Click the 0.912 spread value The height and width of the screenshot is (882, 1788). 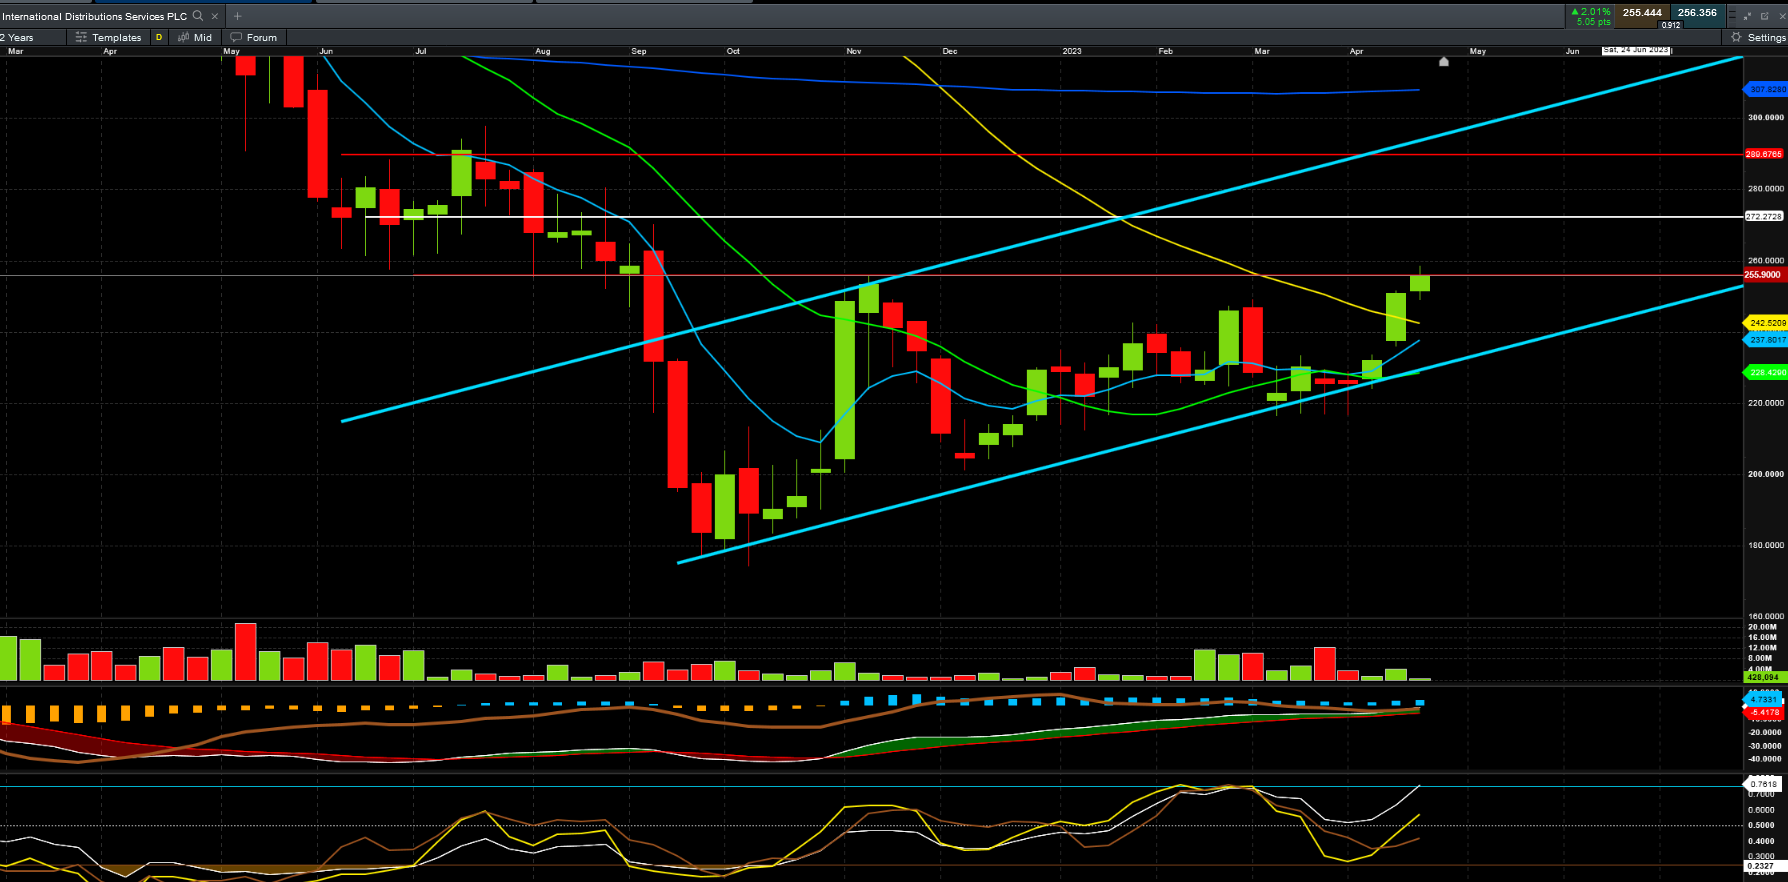tap(1671, 25)
